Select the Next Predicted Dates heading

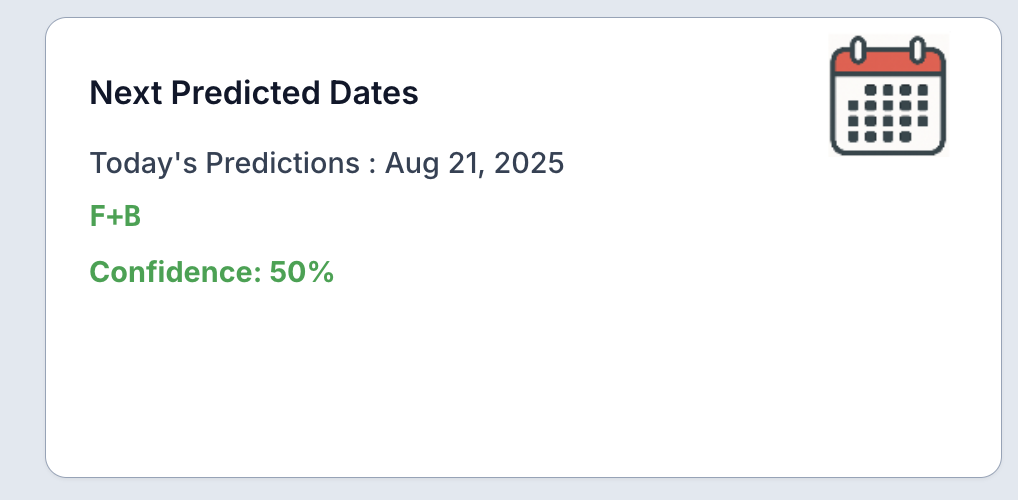(254, 92)
